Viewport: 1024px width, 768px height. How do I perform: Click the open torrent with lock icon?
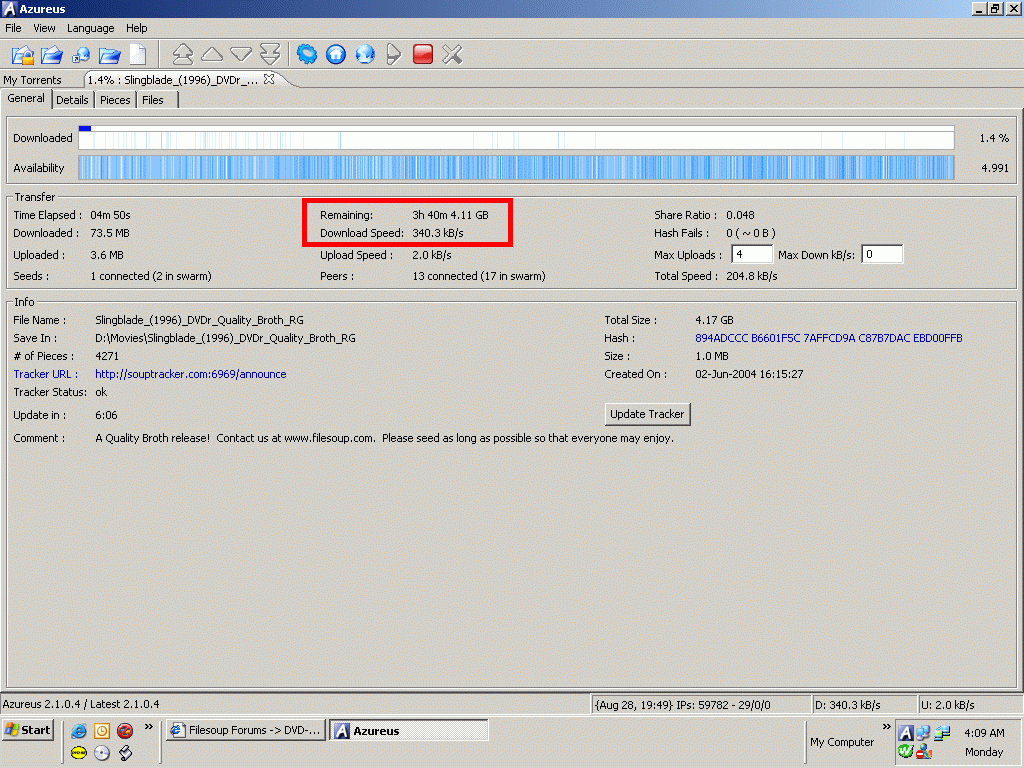pyautogui.click(x=23, y=55)
